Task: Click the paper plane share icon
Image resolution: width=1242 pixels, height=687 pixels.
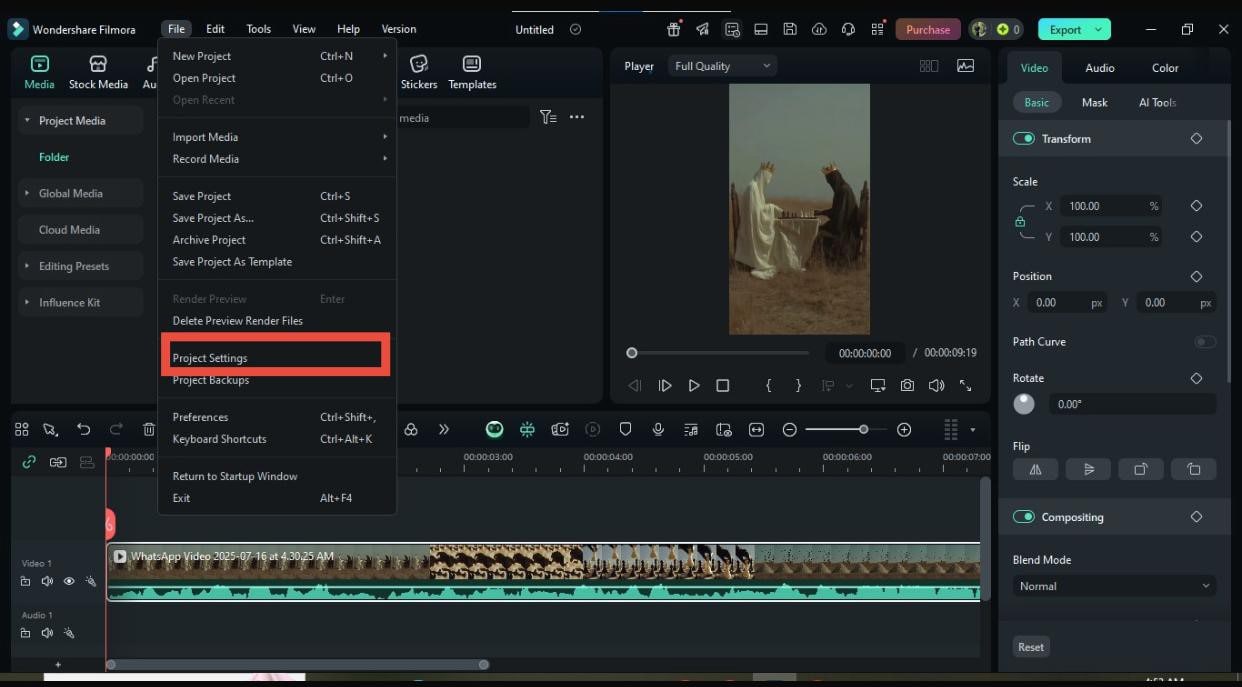Action: pyautogui.click(x=703, y=29)
